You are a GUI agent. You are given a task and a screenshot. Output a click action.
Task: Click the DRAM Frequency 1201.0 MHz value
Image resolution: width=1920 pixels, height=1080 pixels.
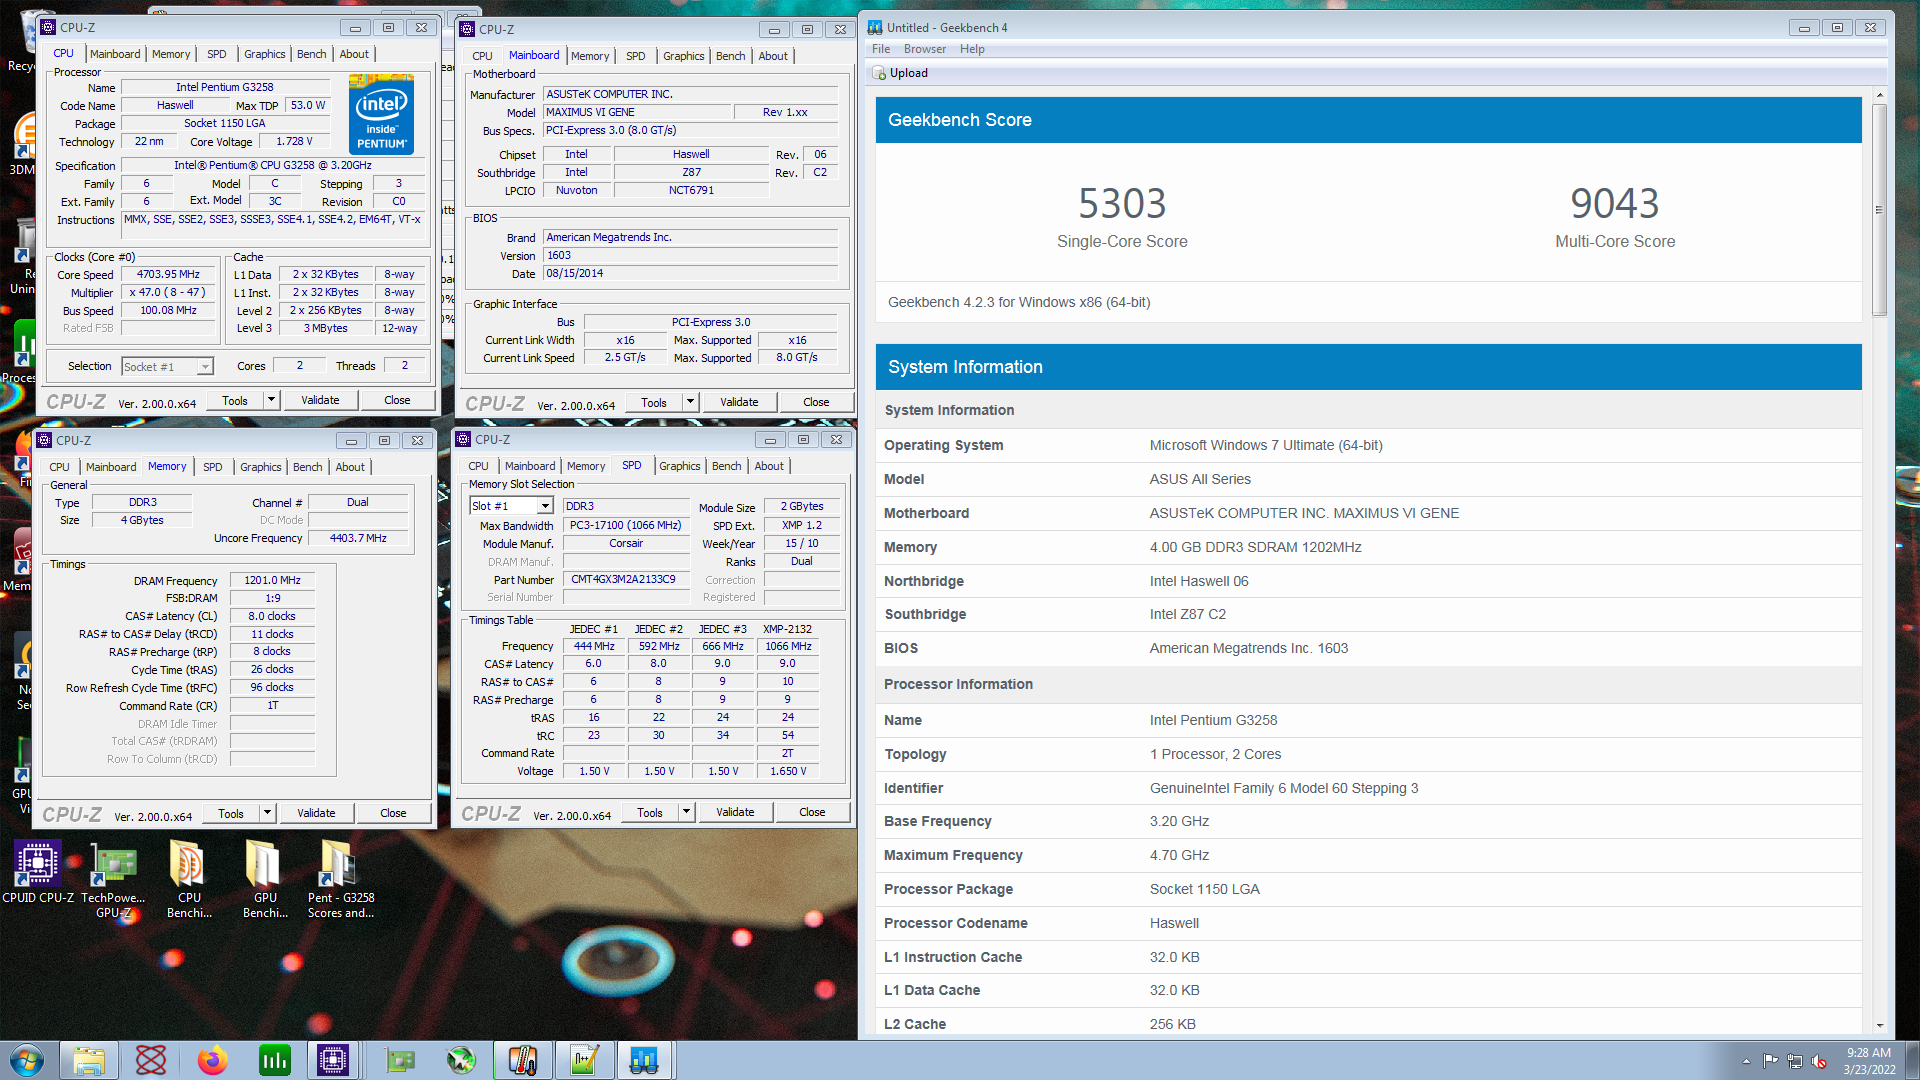pos(273,580)
